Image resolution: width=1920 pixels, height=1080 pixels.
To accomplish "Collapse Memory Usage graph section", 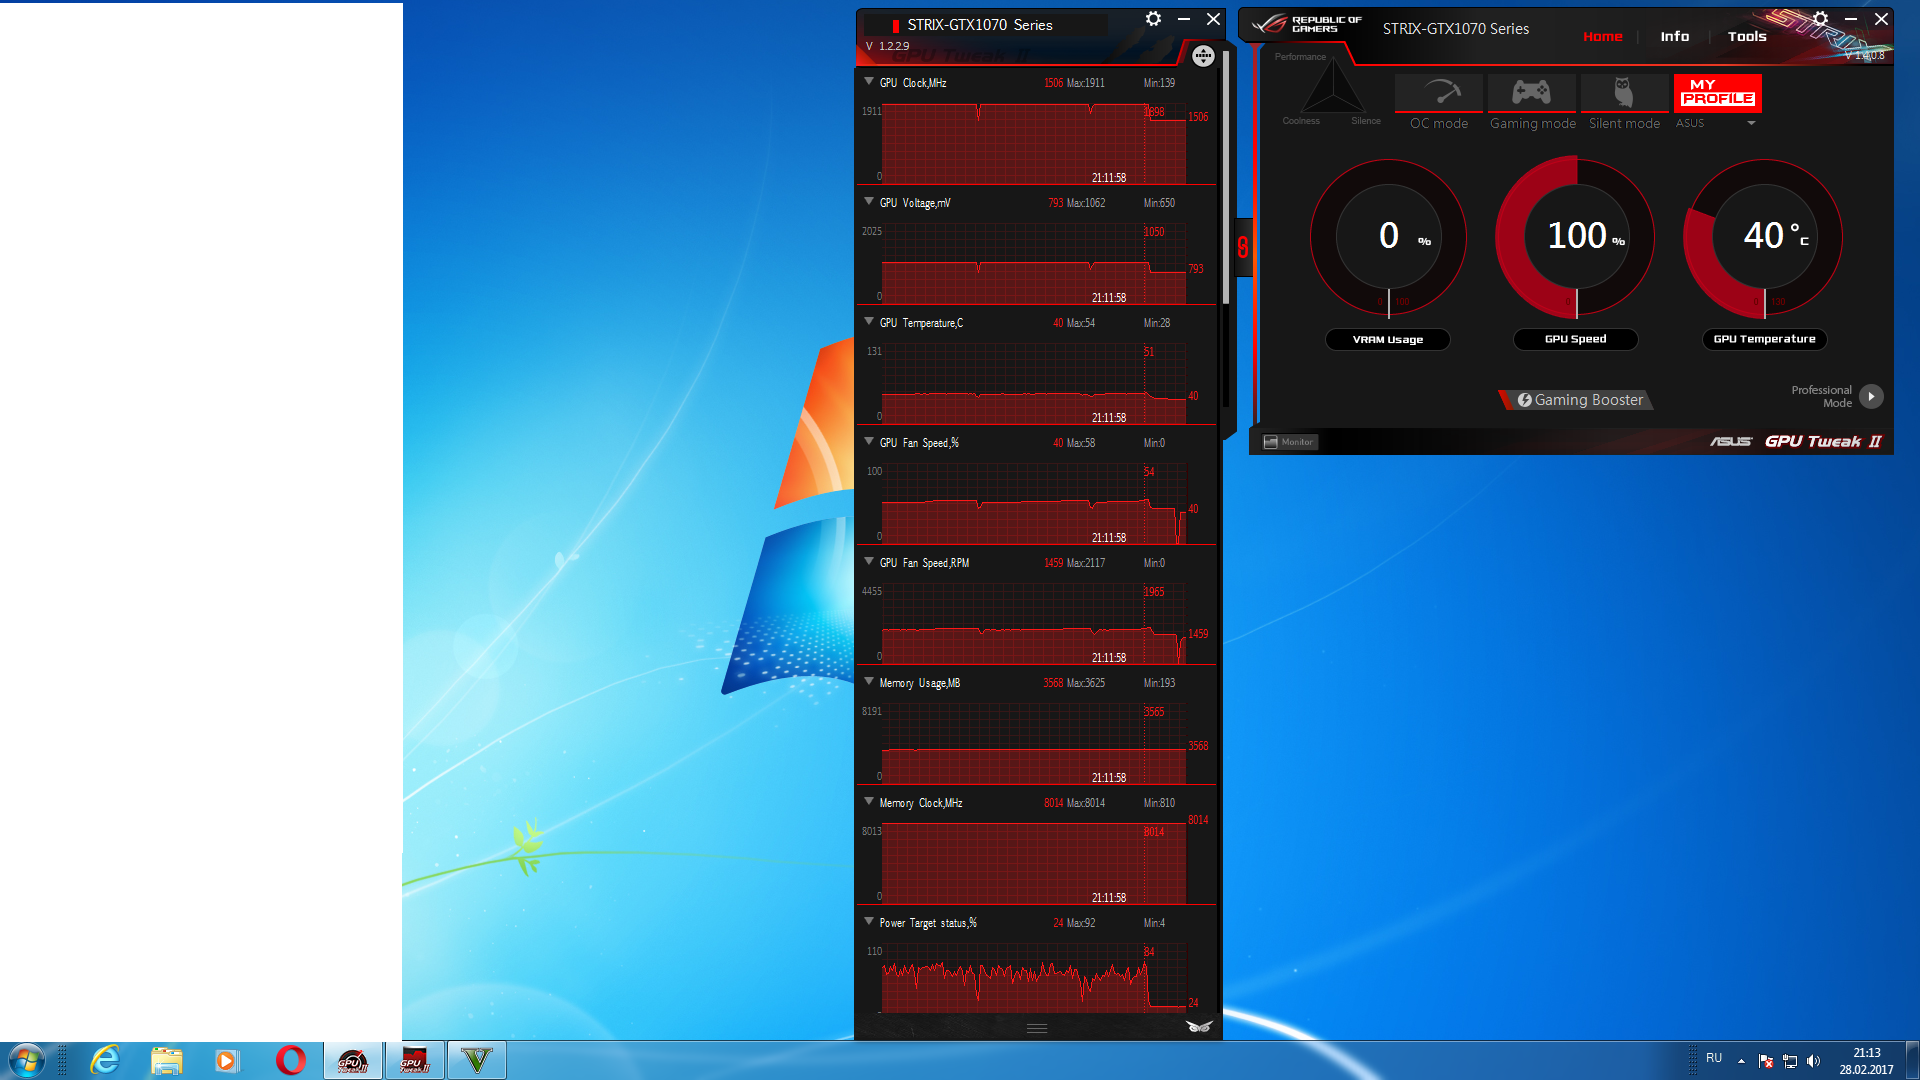I will point(869,682).
